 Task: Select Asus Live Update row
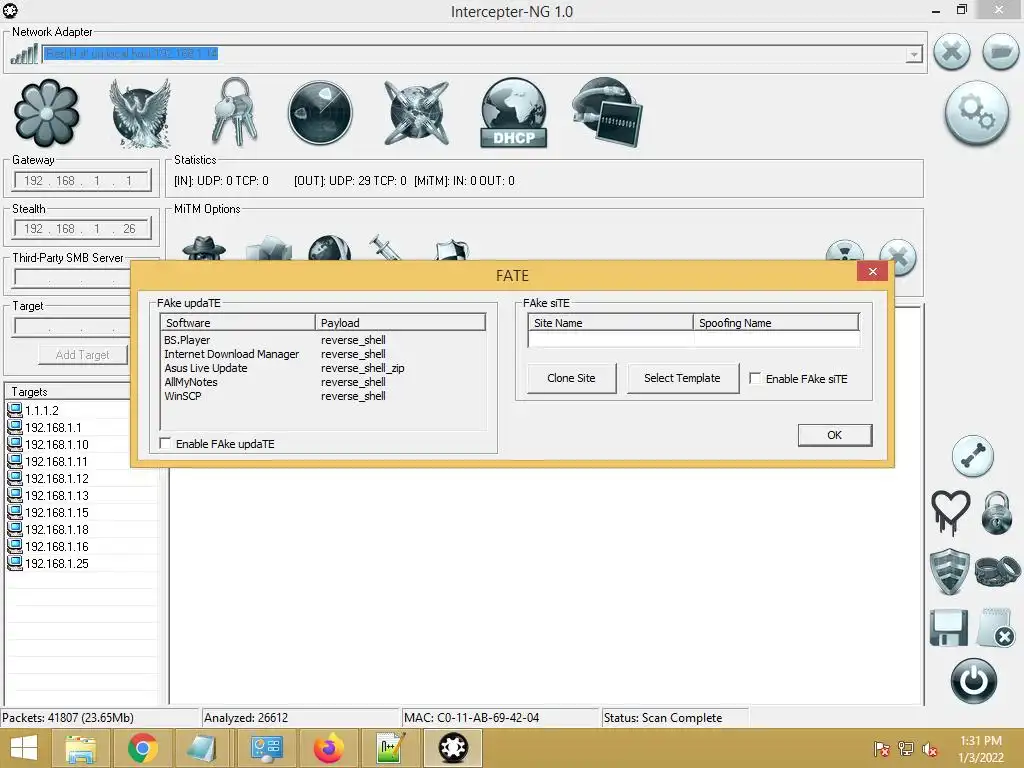pos(323,368)
